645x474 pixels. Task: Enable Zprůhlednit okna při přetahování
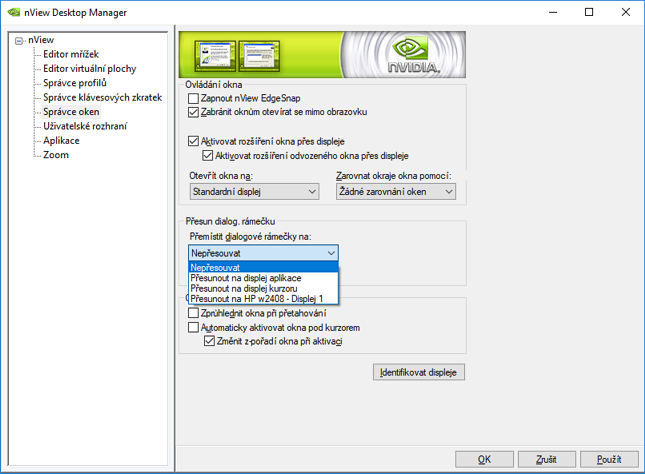pyautogui.click(x=193, y=313)
